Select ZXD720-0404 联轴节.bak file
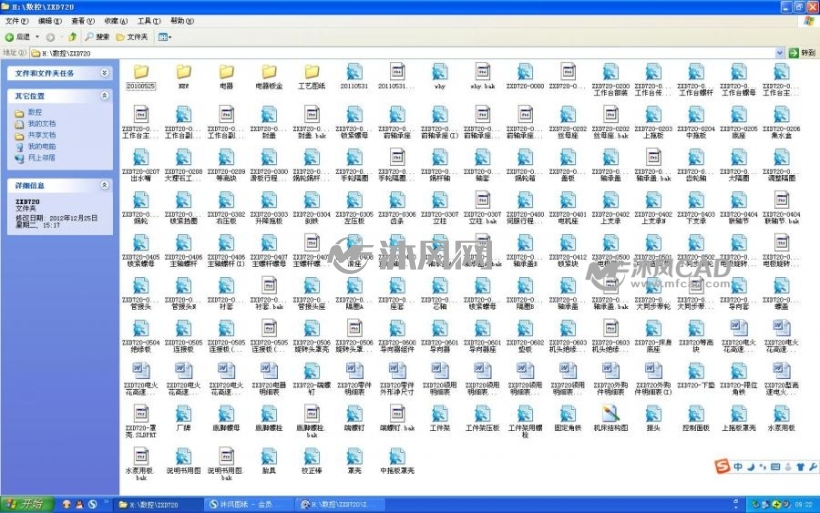Image resolution: width=820 pixels, height=513 pixels. [x=781, y=209]
